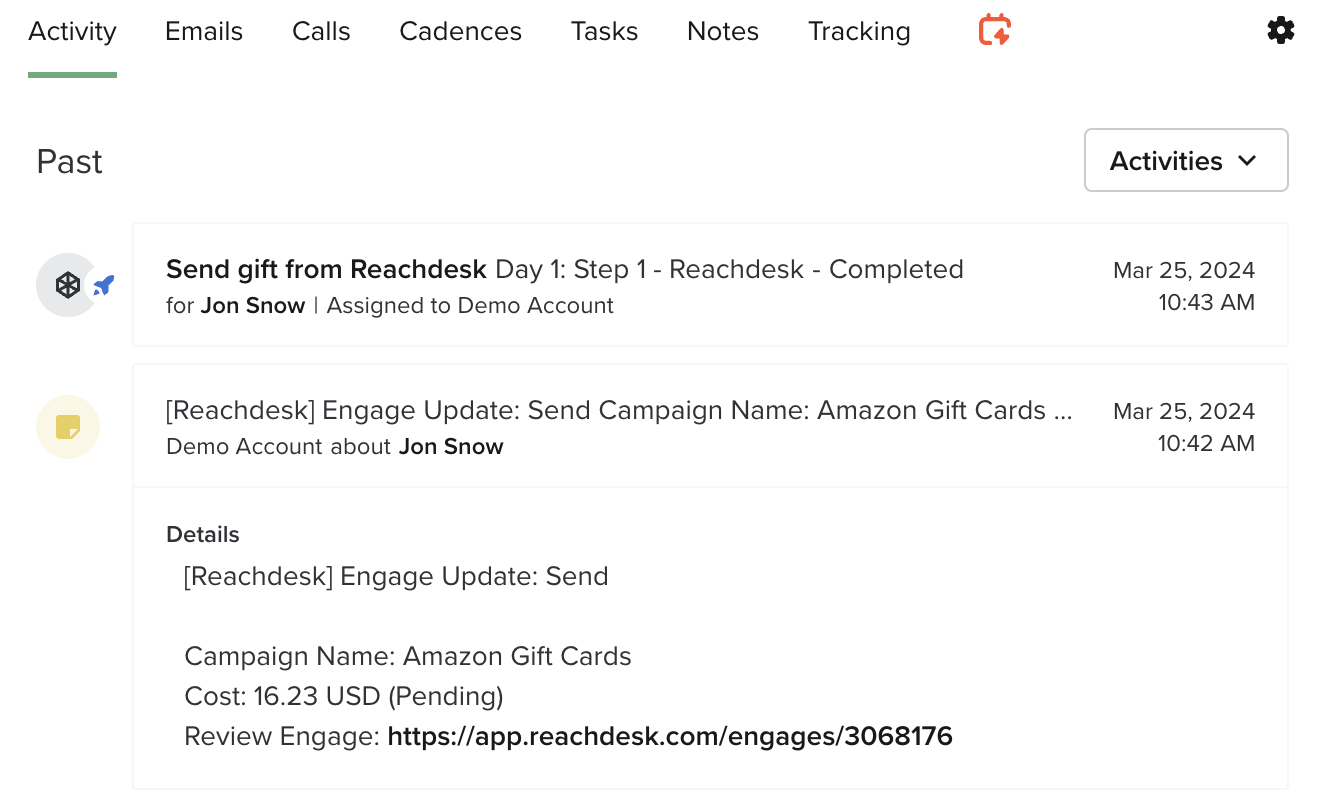Open the Reachdesk engage review link
The image size is (1320, 804).
point(669,736)
